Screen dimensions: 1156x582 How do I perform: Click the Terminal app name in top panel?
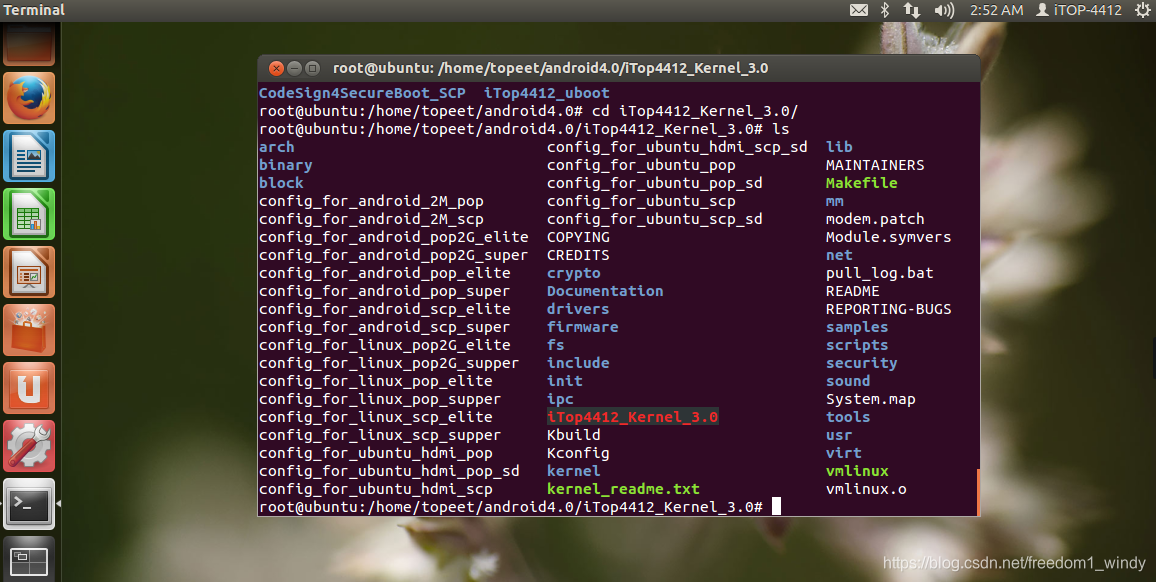coord(34,10)
